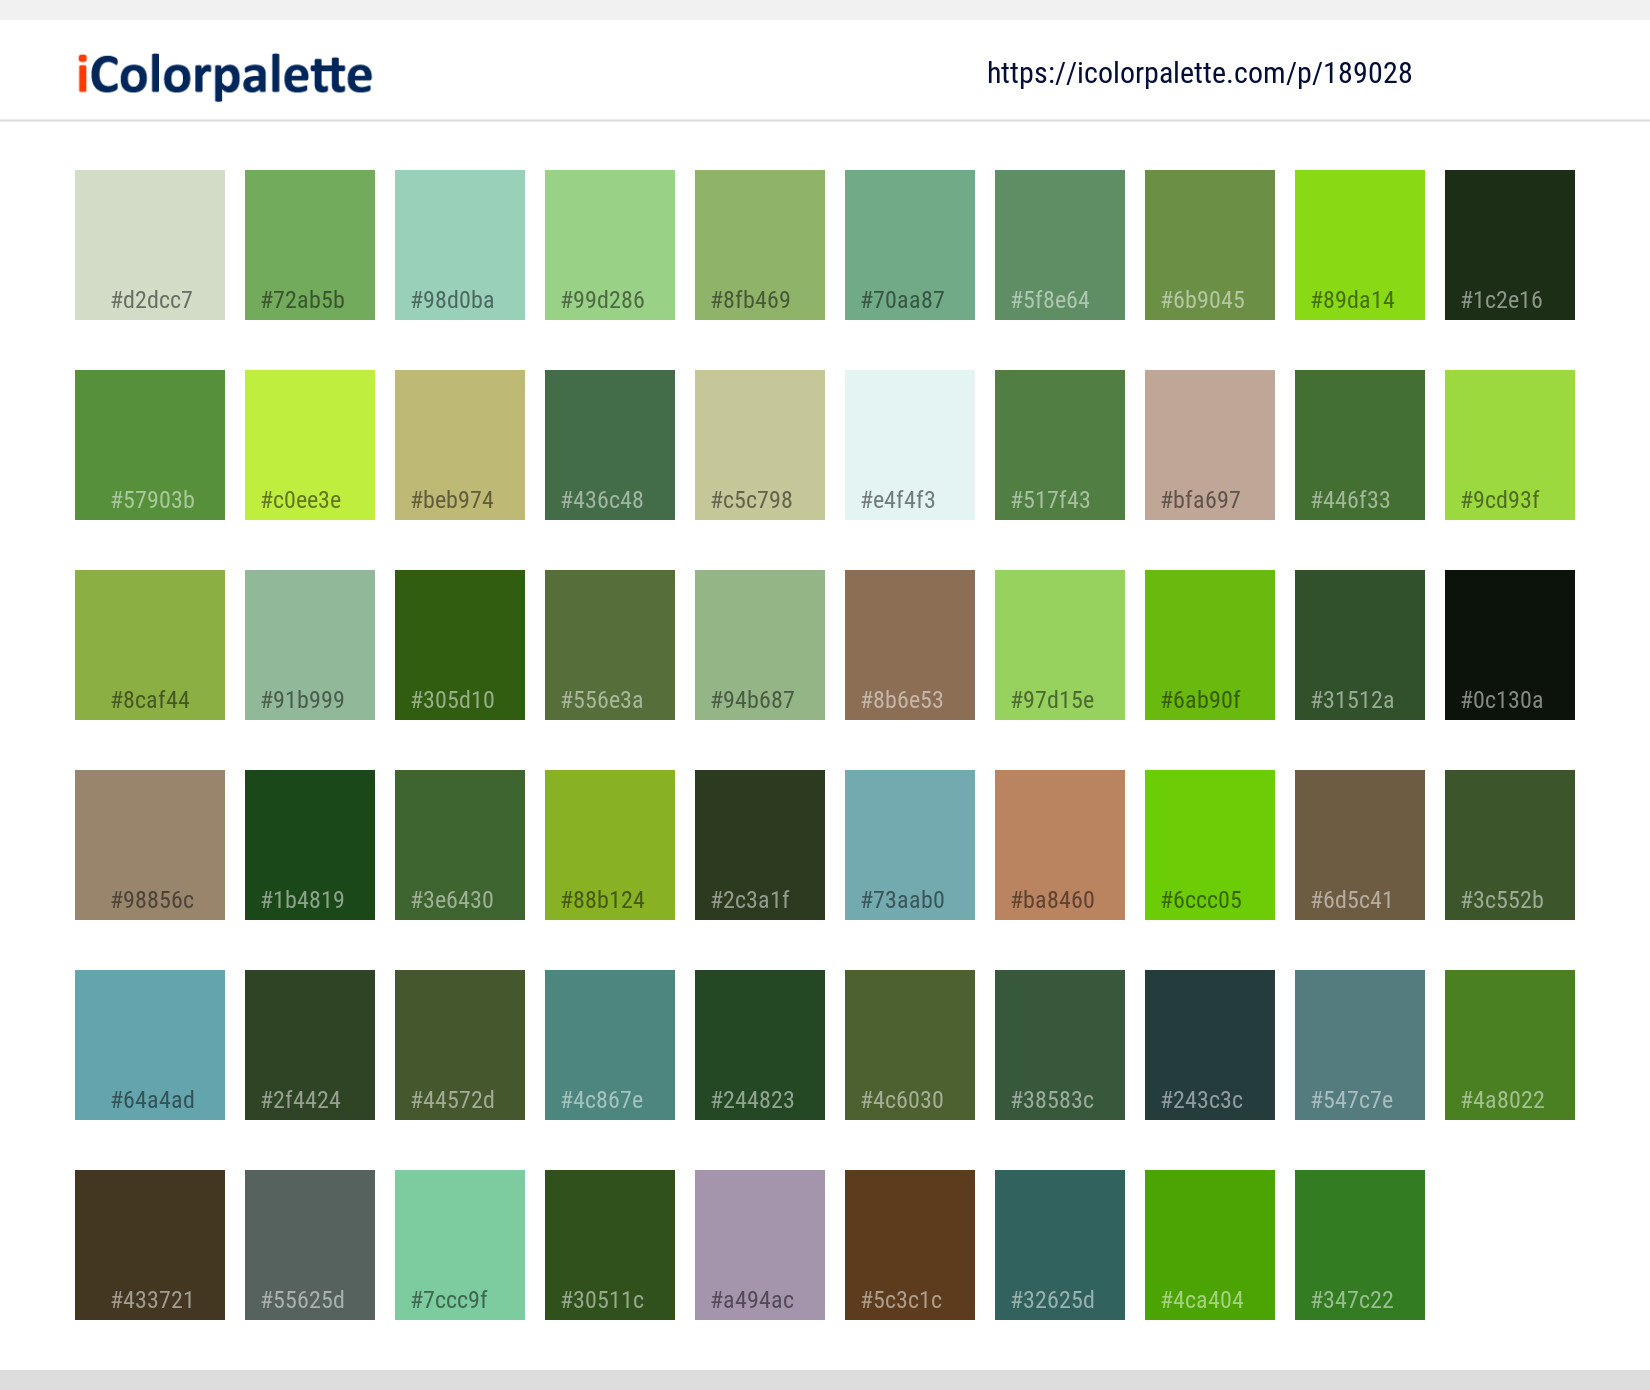Pick the lime #c0ee3e swatch
Screen dimensions: 1650x1390
[x=310, y=445]
